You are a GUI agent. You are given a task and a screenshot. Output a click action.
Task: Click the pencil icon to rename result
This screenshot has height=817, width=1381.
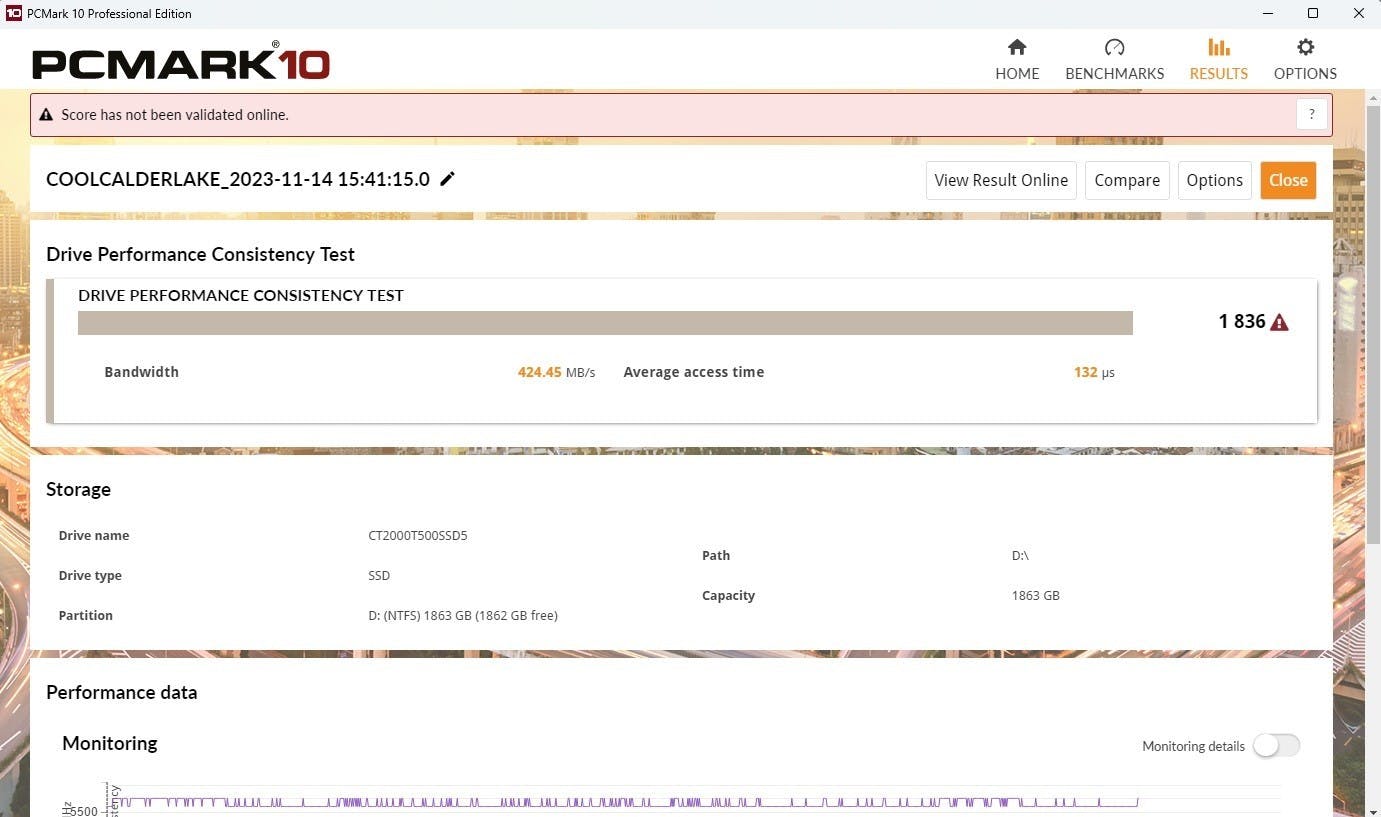coord(448,179)
